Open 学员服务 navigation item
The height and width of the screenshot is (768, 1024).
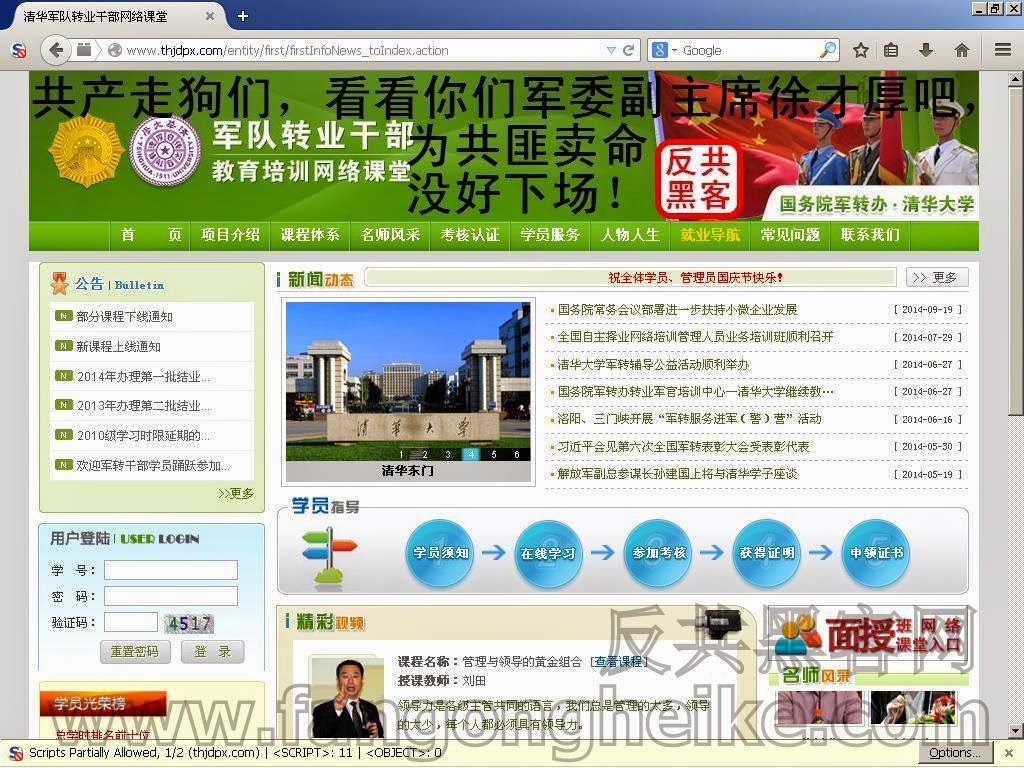point(550,234)
